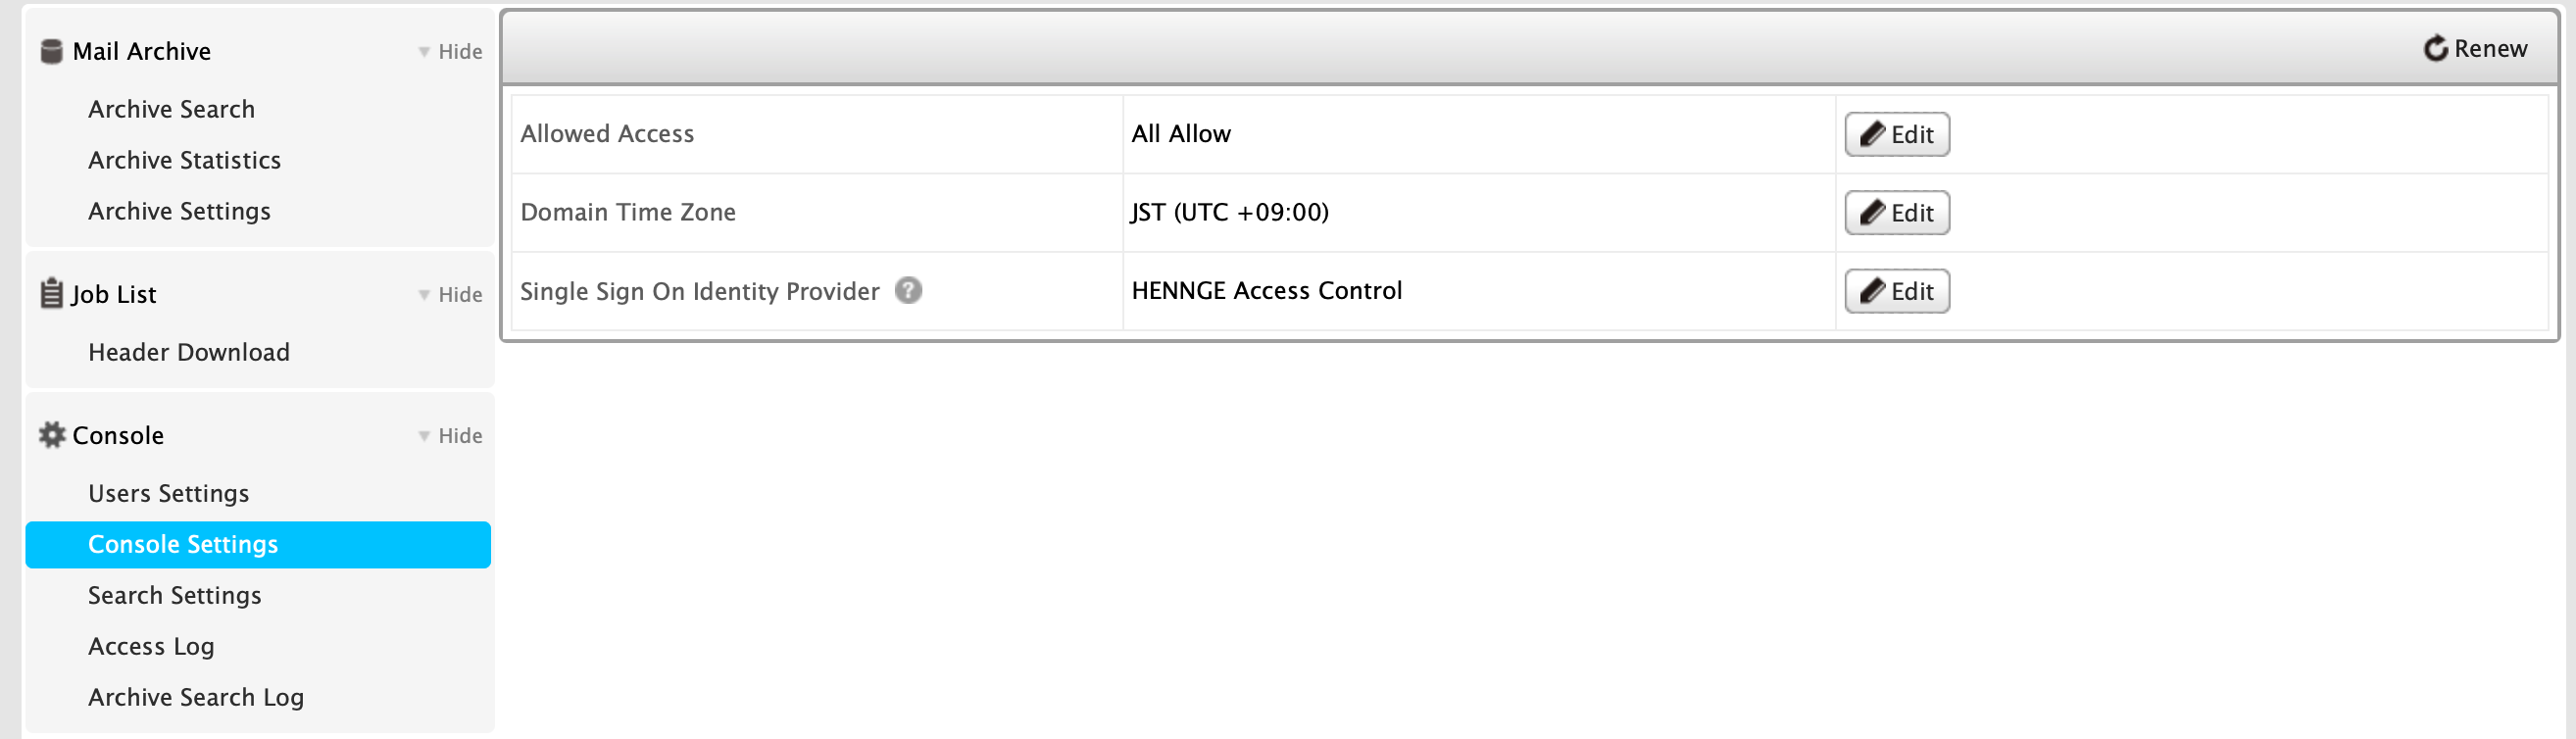Hide the Console section
This screenshot has width=2576, height=739.
(450, 435)
